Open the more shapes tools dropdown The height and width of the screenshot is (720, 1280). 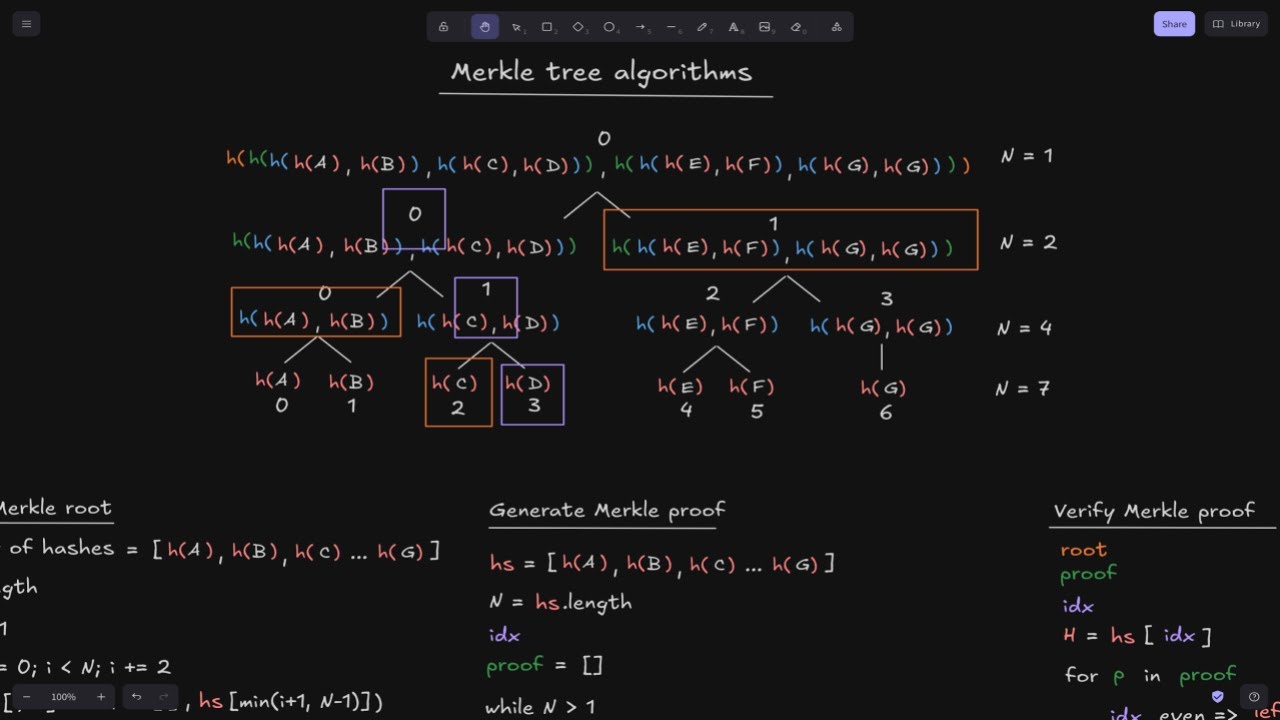pos(836,27)
